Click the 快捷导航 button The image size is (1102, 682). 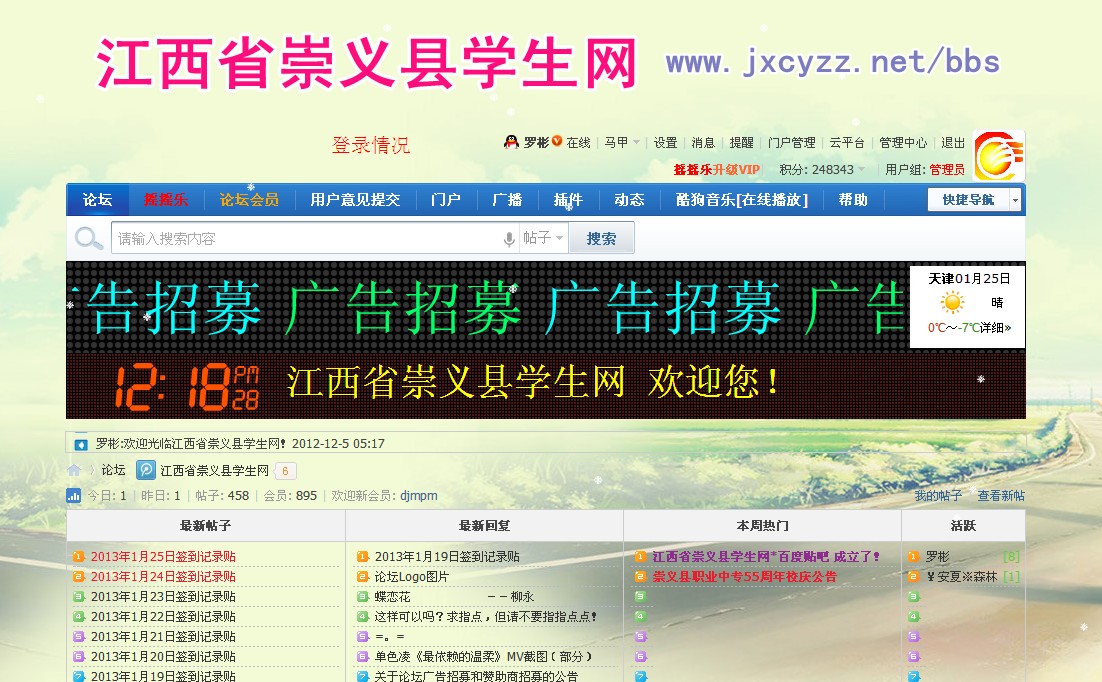coord(968,200)
